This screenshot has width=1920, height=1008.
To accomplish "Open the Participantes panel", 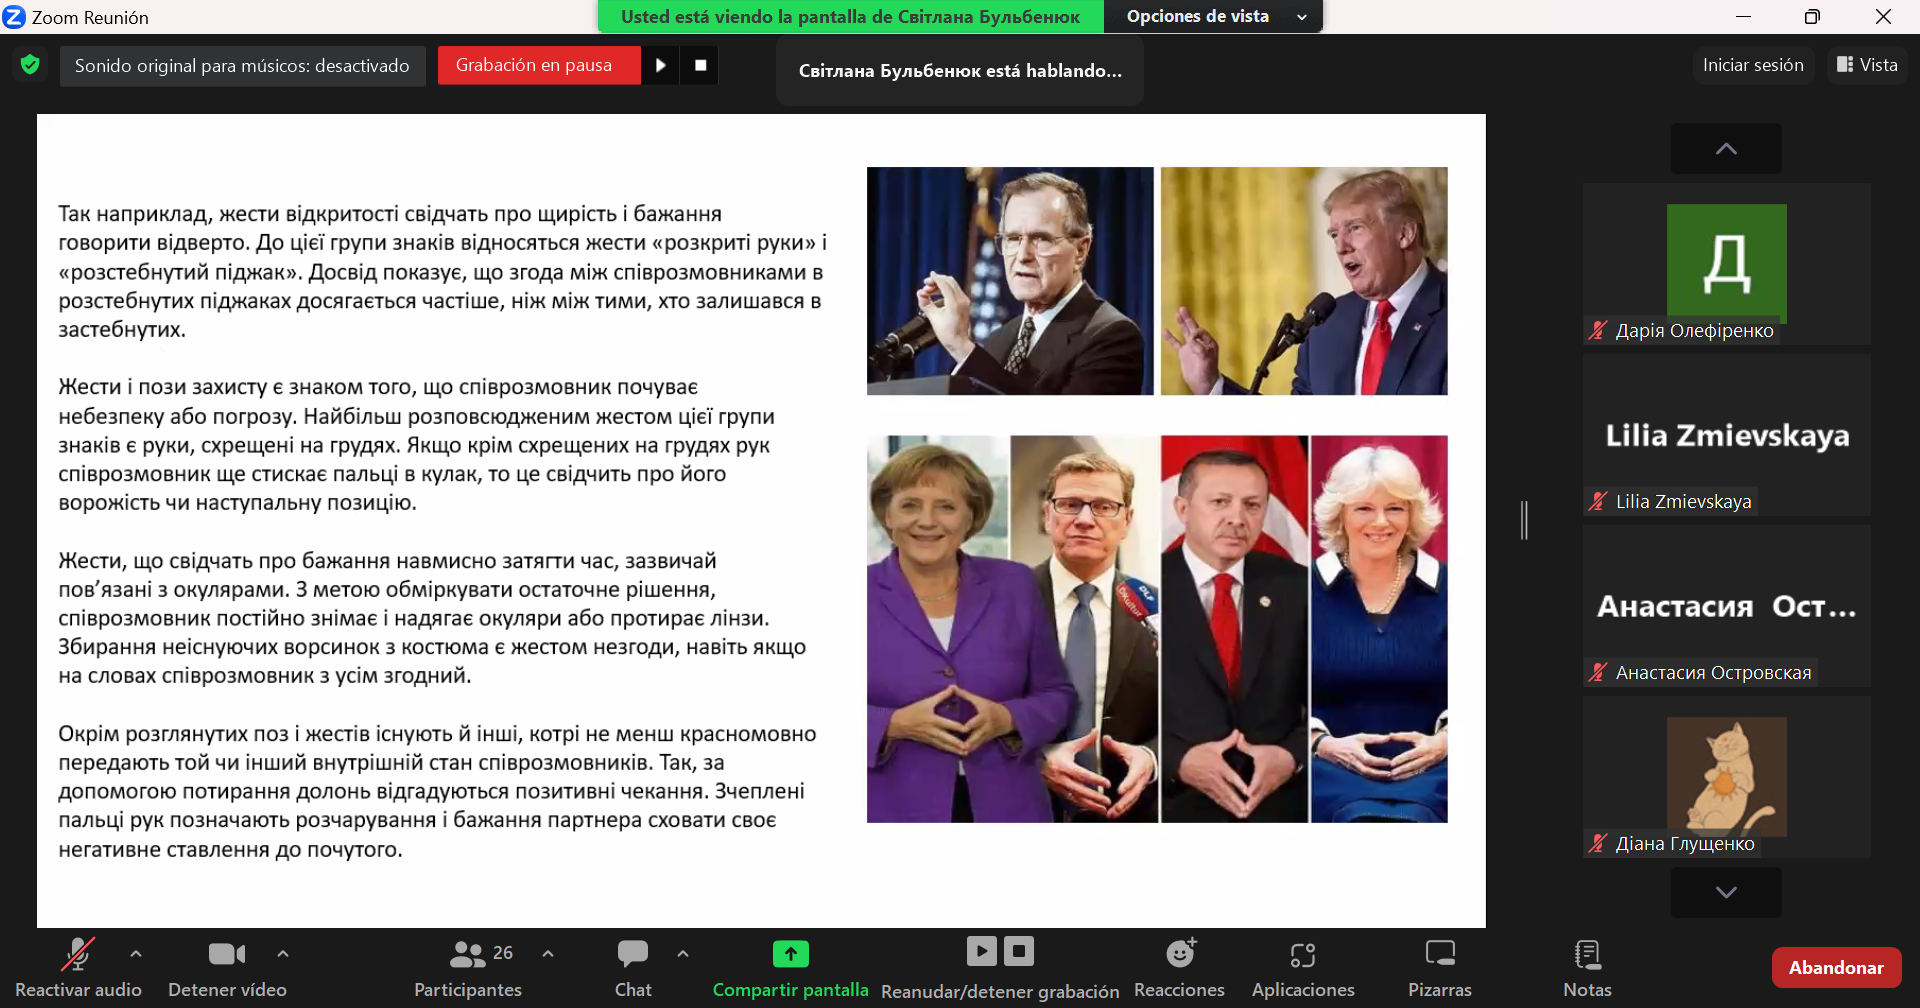I will pyautogui.click(x=468, y=967).
